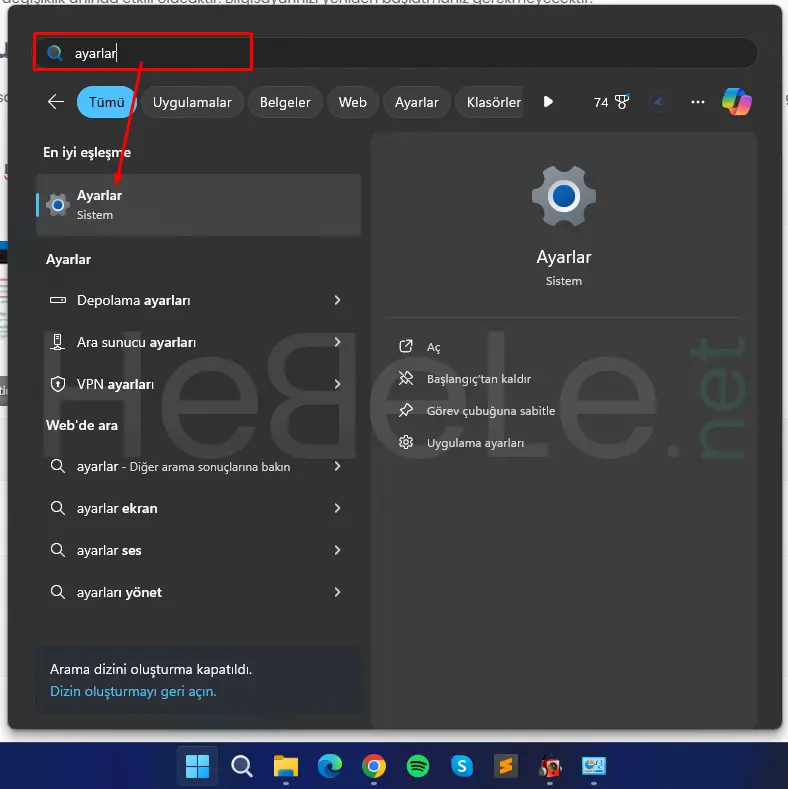This screenshot has height=789, width=788.
Task: Switch to the Belgeler filter tab
Action: coord(285,102)
